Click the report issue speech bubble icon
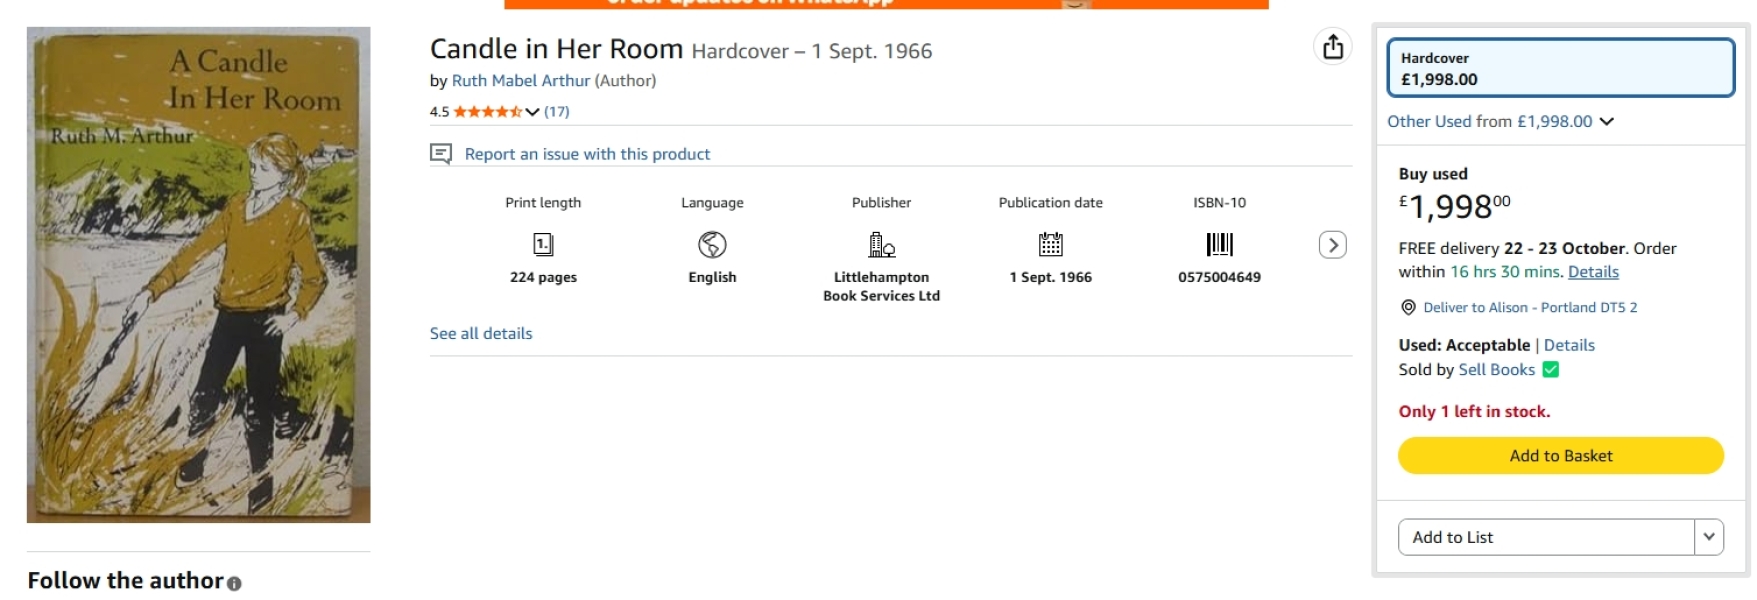1757x600 pixels. coord(441,154)
